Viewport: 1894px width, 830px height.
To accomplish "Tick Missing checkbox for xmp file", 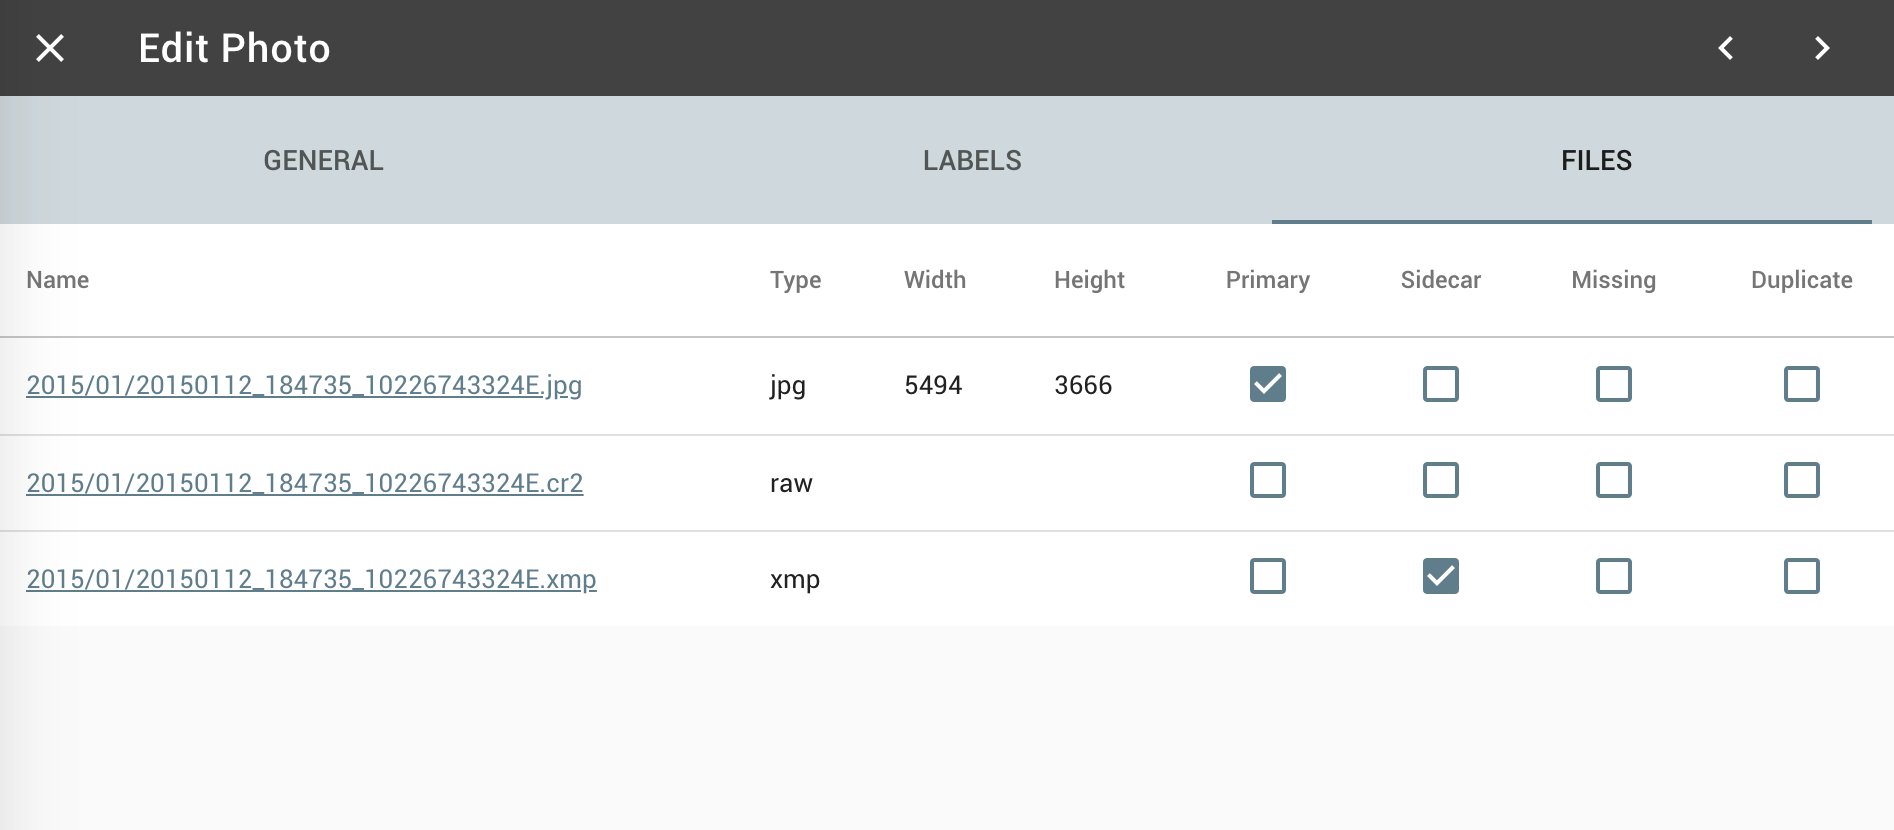I will coord(1613,576).
